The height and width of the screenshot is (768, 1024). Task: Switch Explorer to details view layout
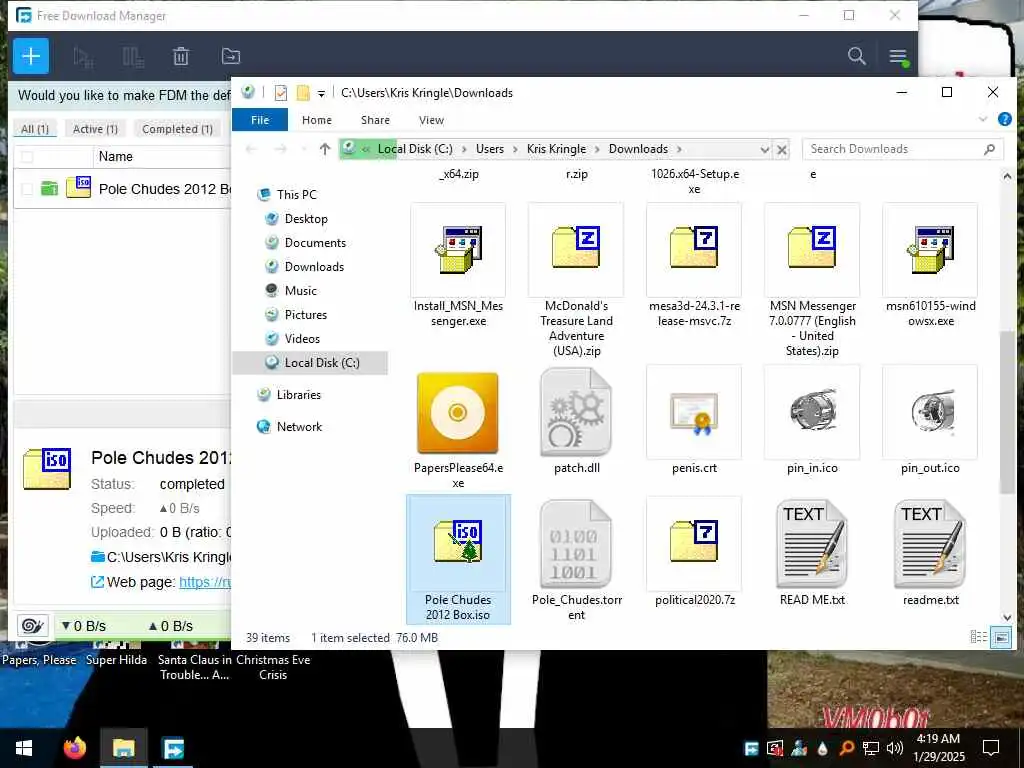(978, 637)
